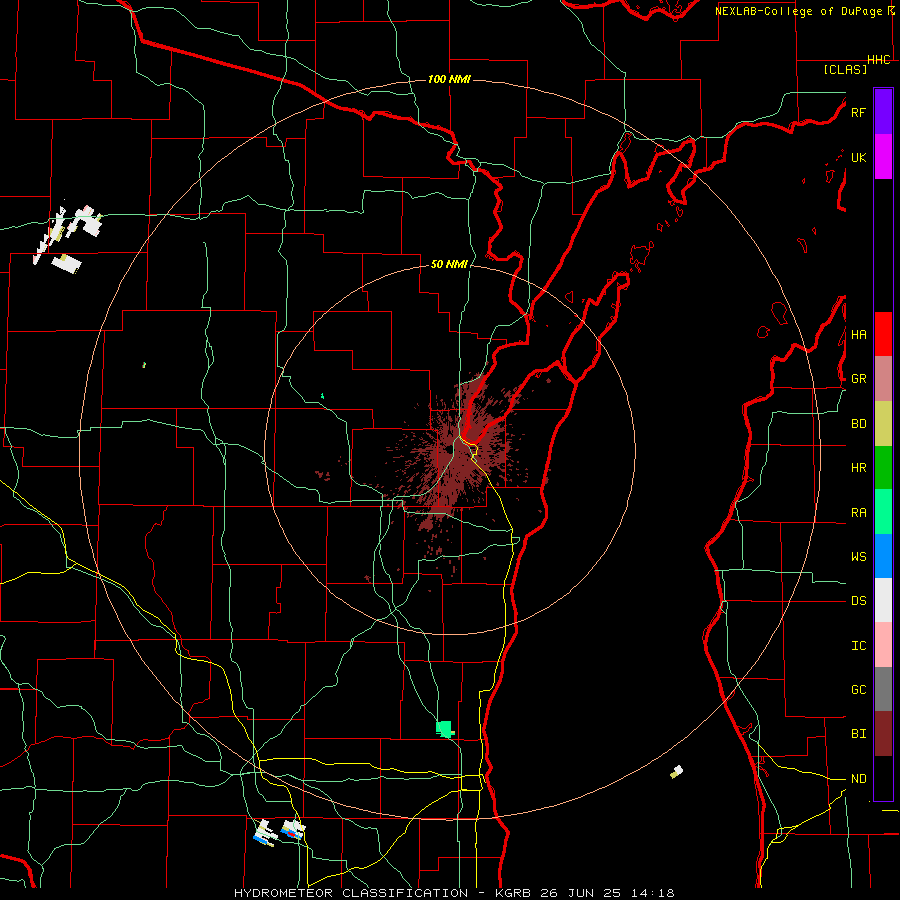
Task: Click the NEXLAB-College of DuPage text
Action: click(x=798, y=11)
